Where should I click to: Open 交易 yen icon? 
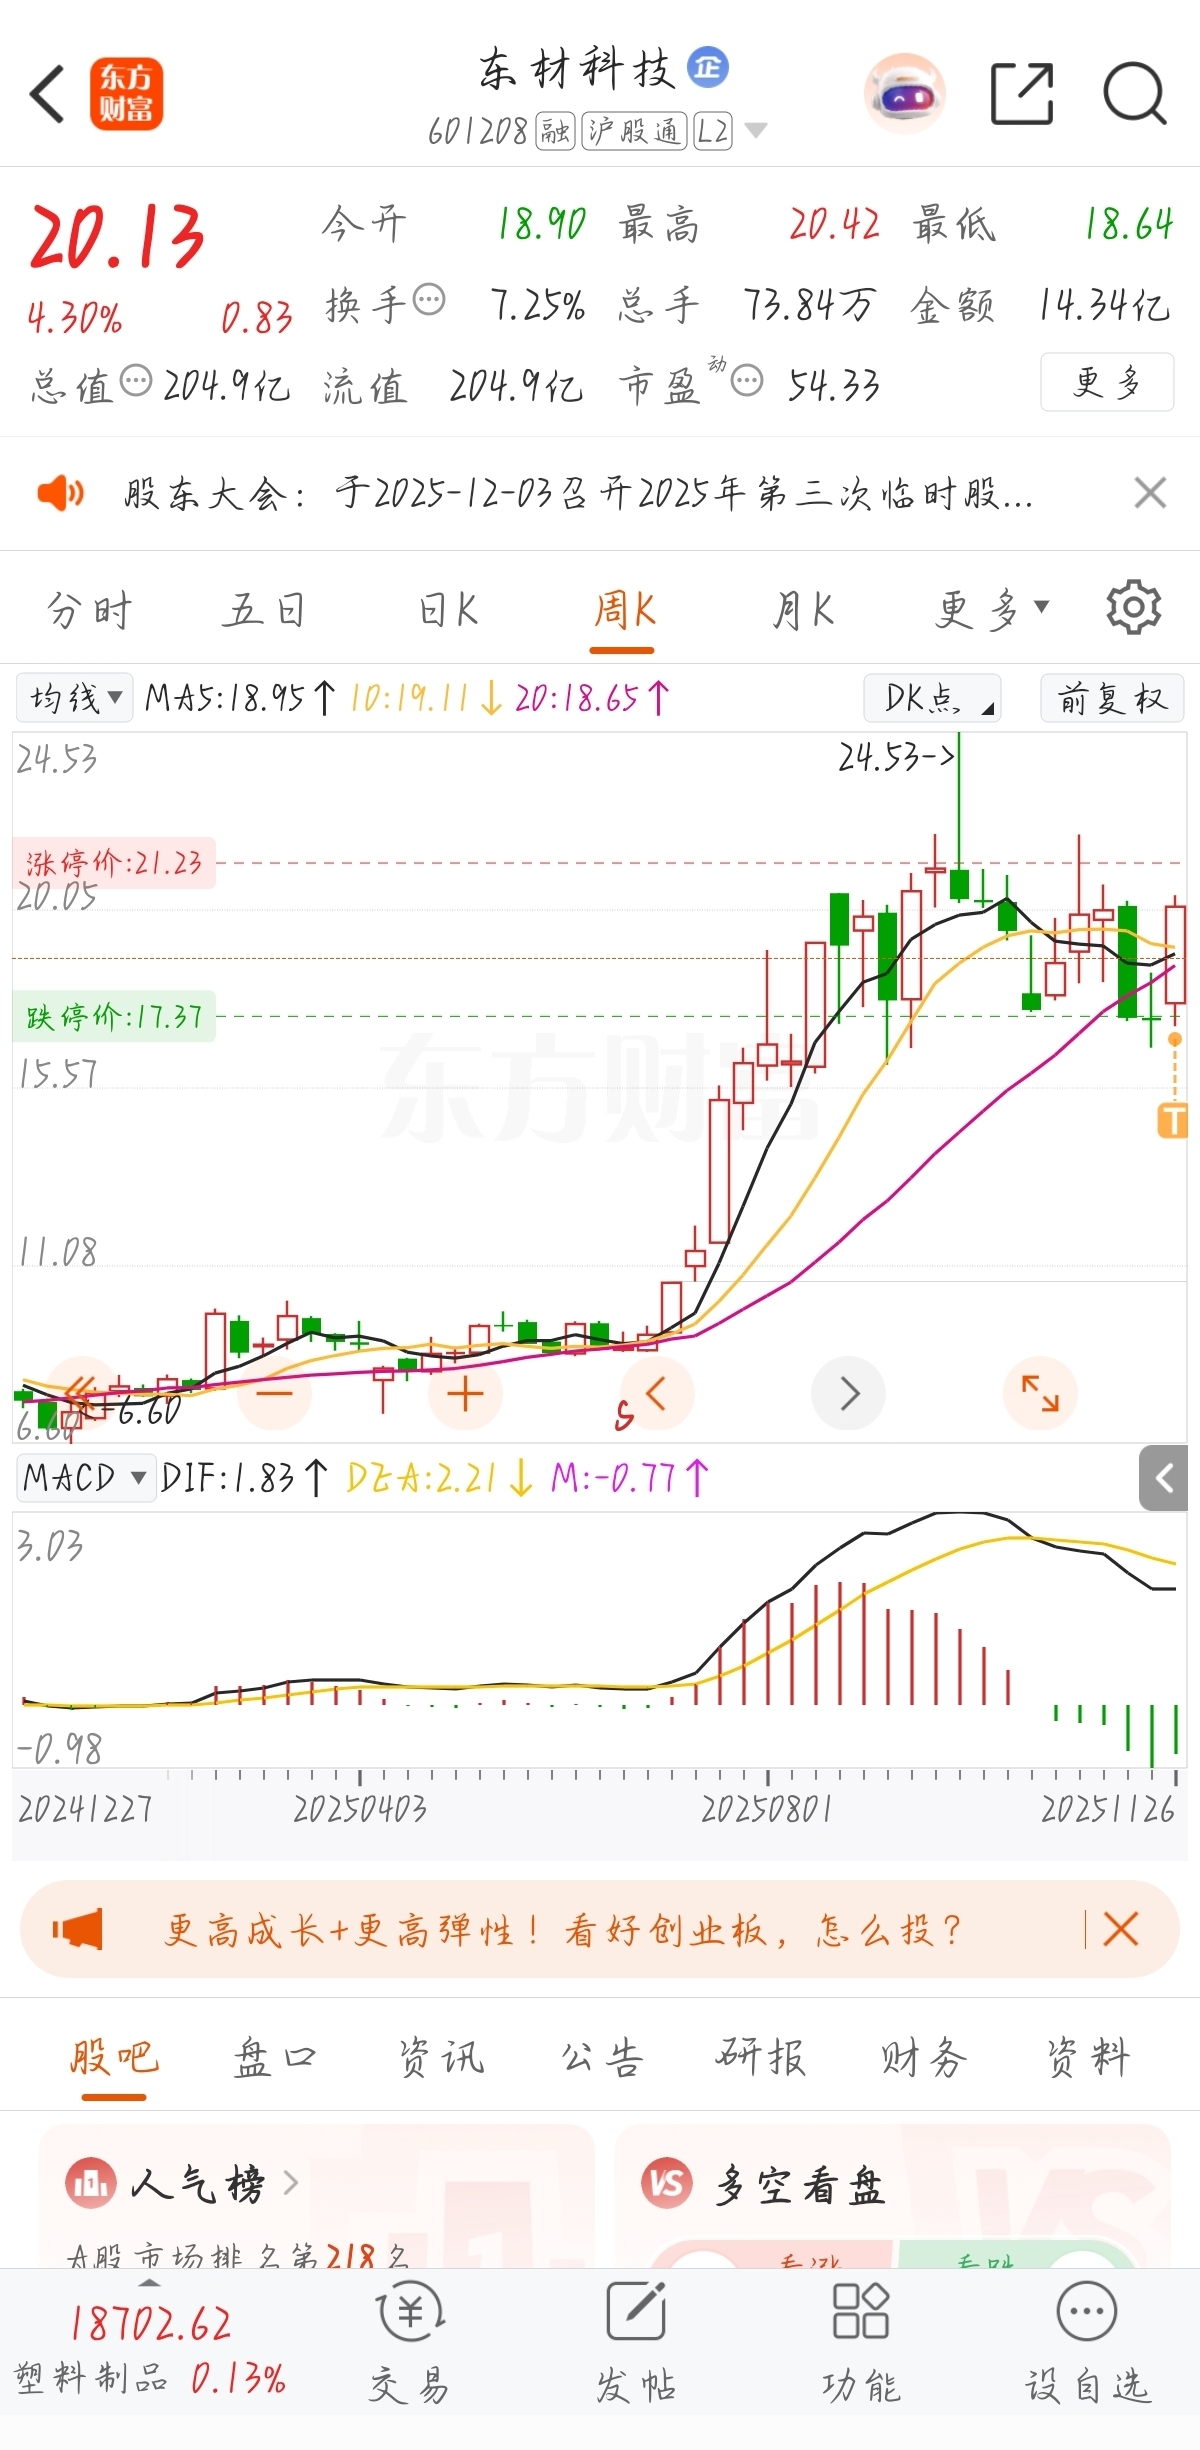point(410,2311)
